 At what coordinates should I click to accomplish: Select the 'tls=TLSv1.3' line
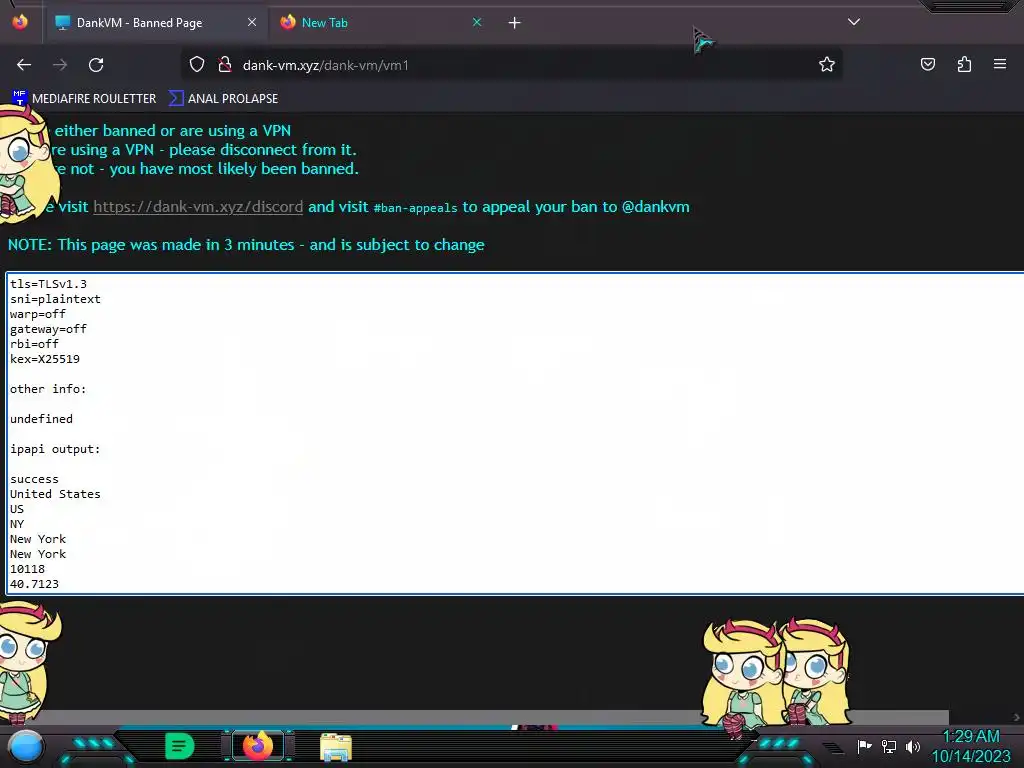point(48,284)
